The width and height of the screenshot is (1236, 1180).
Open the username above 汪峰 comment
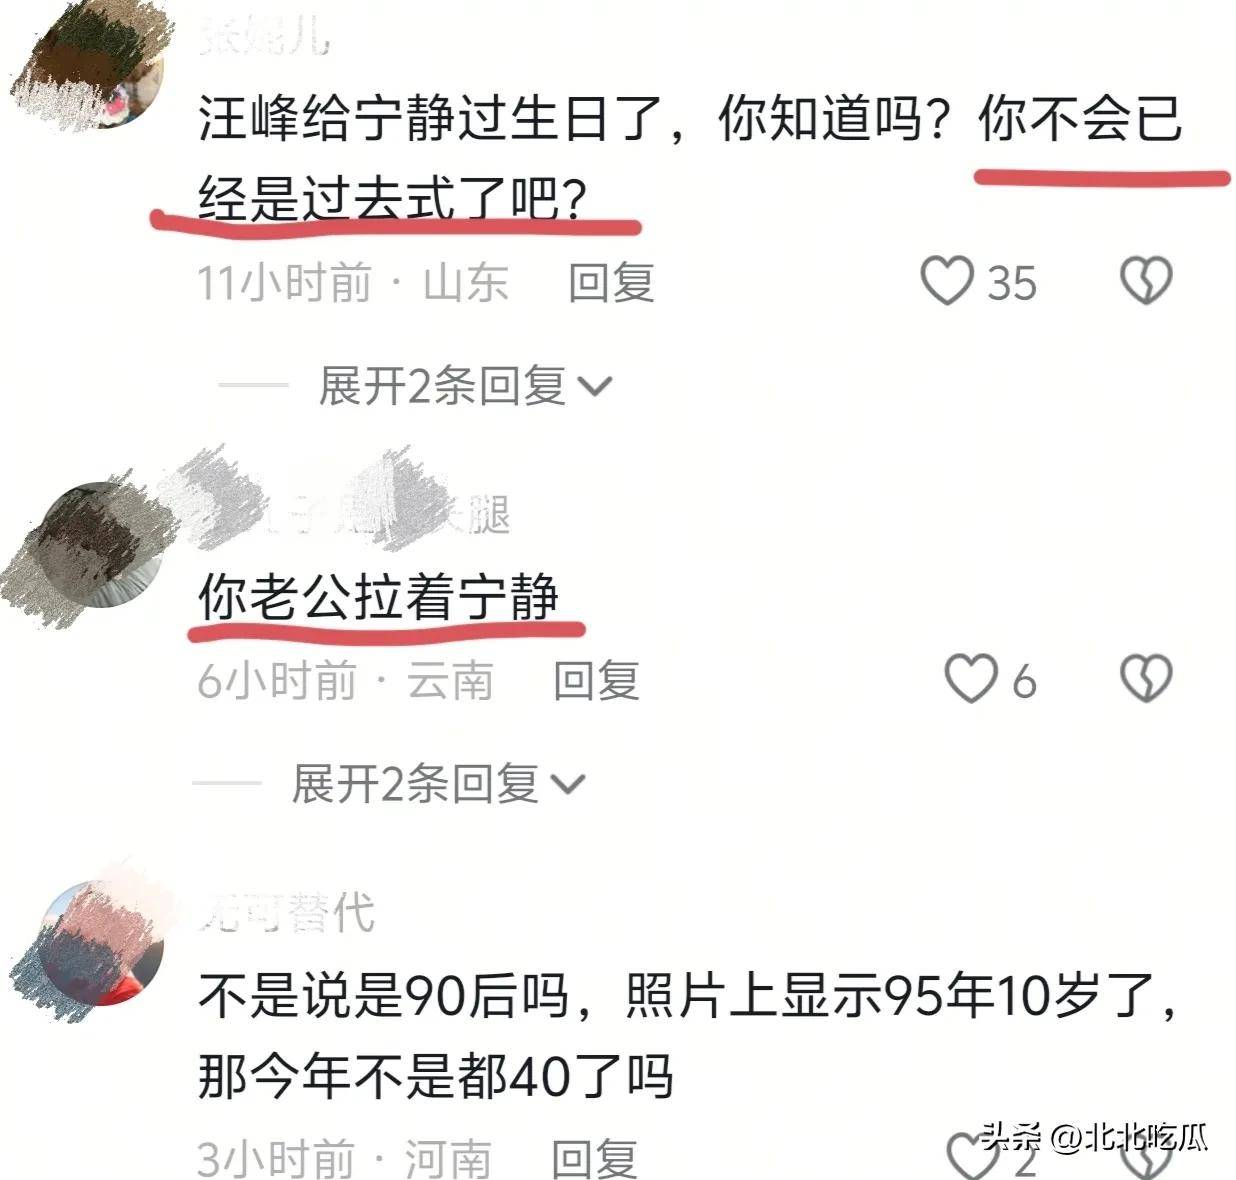(x=264, y=37)
